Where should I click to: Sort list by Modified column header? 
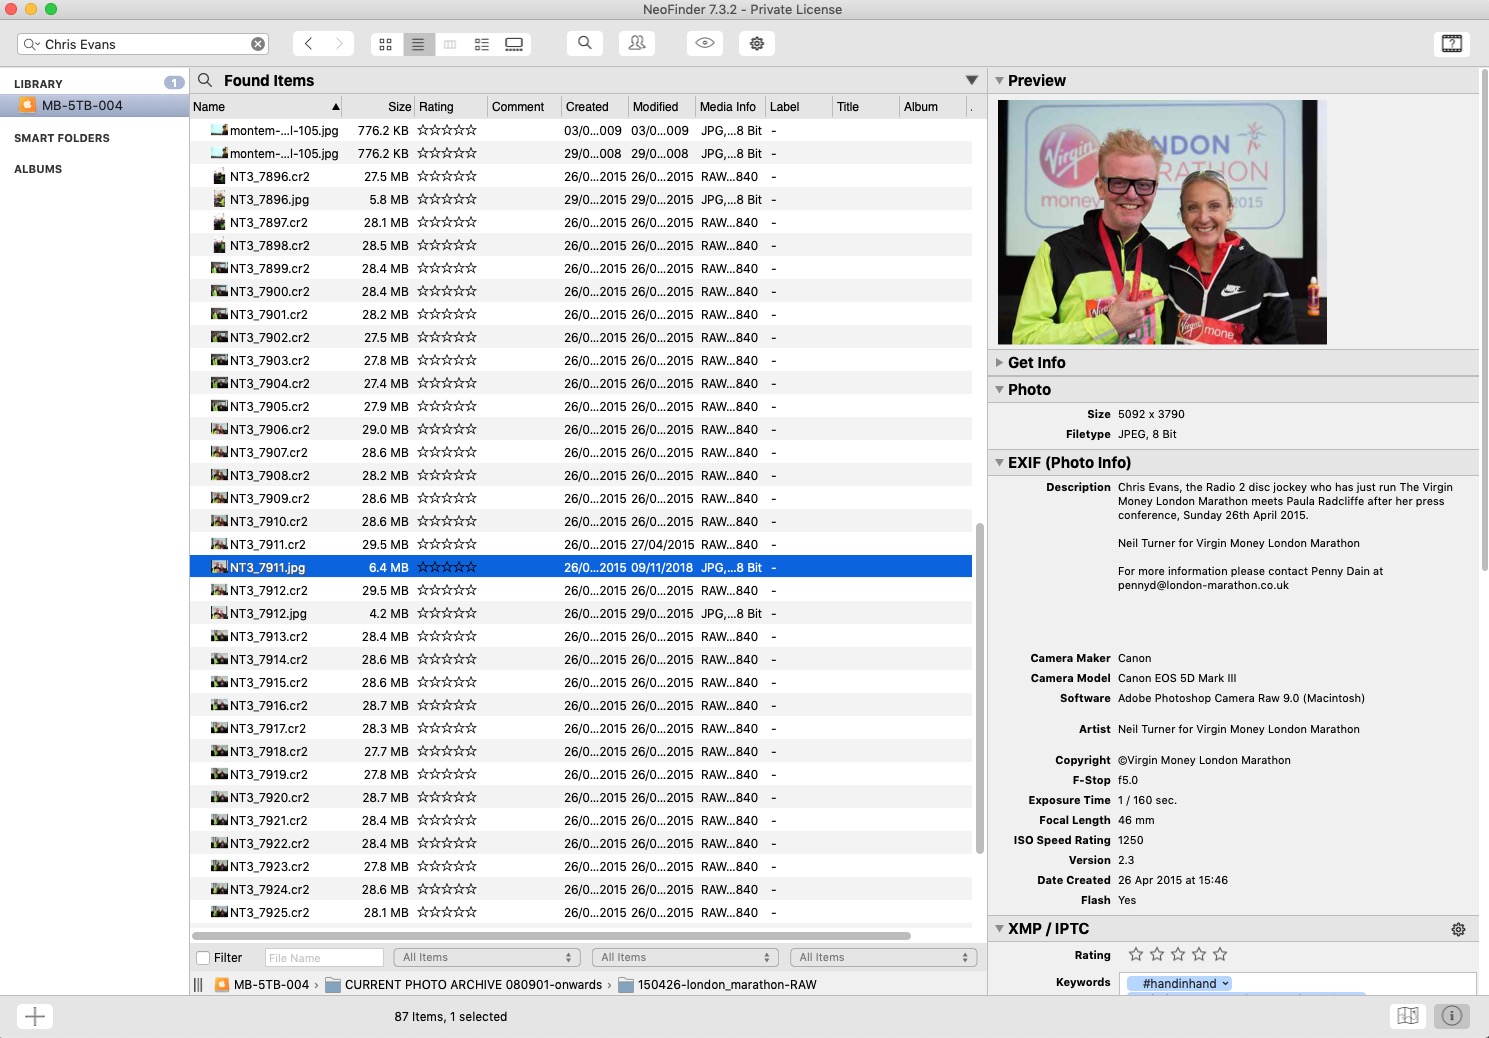[655, 107]
